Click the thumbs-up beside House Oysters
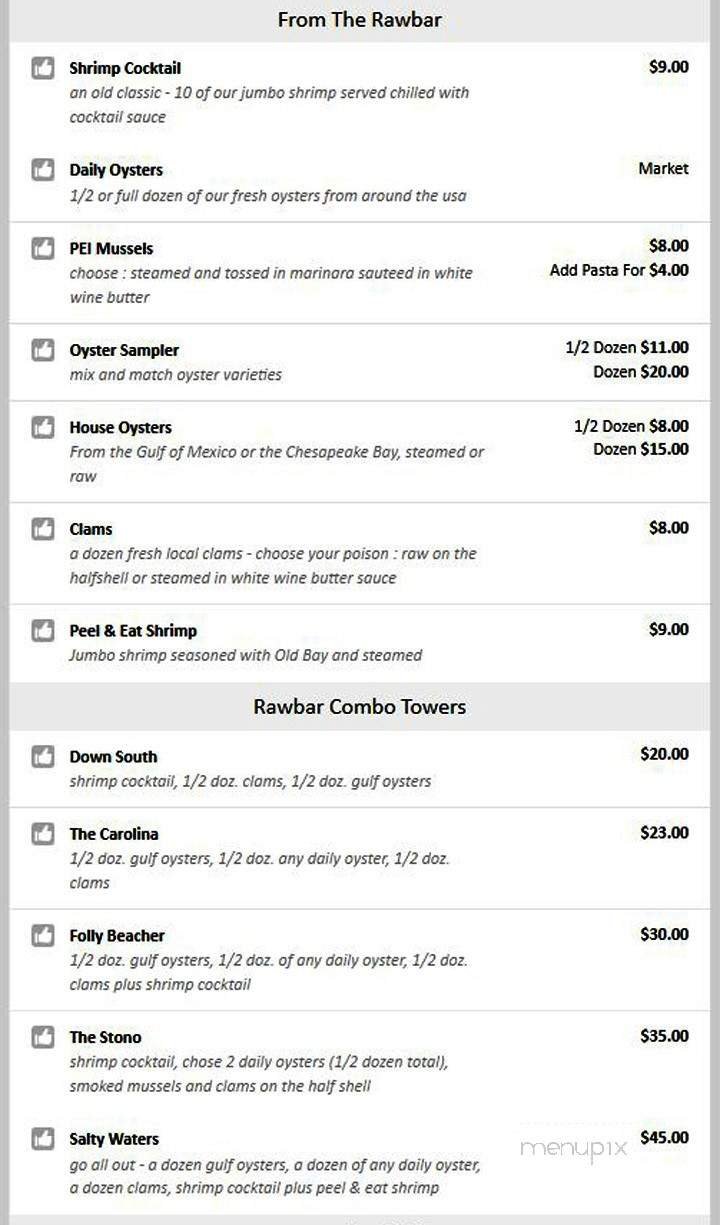The width and height of the screenshot is (720, 1225). coord(42,426)
